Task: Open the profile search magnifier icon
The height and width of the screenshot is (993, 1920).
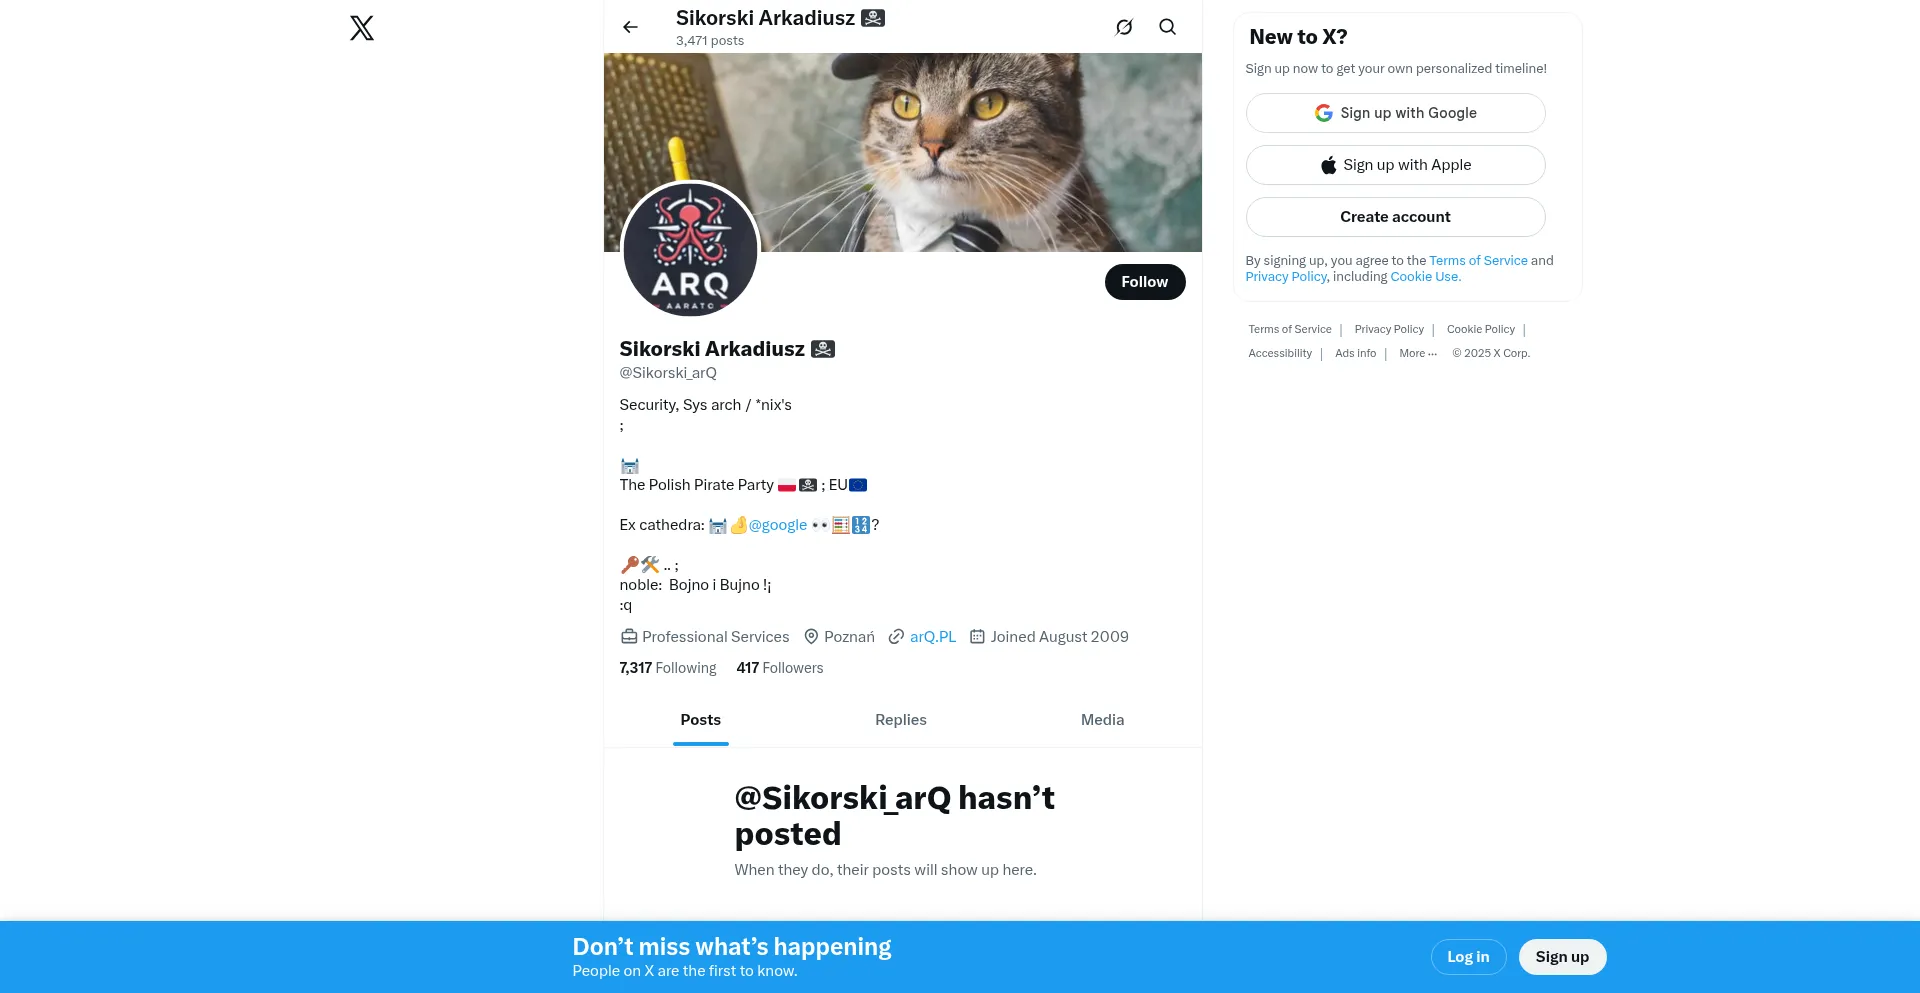Action: pos(1167,27)
